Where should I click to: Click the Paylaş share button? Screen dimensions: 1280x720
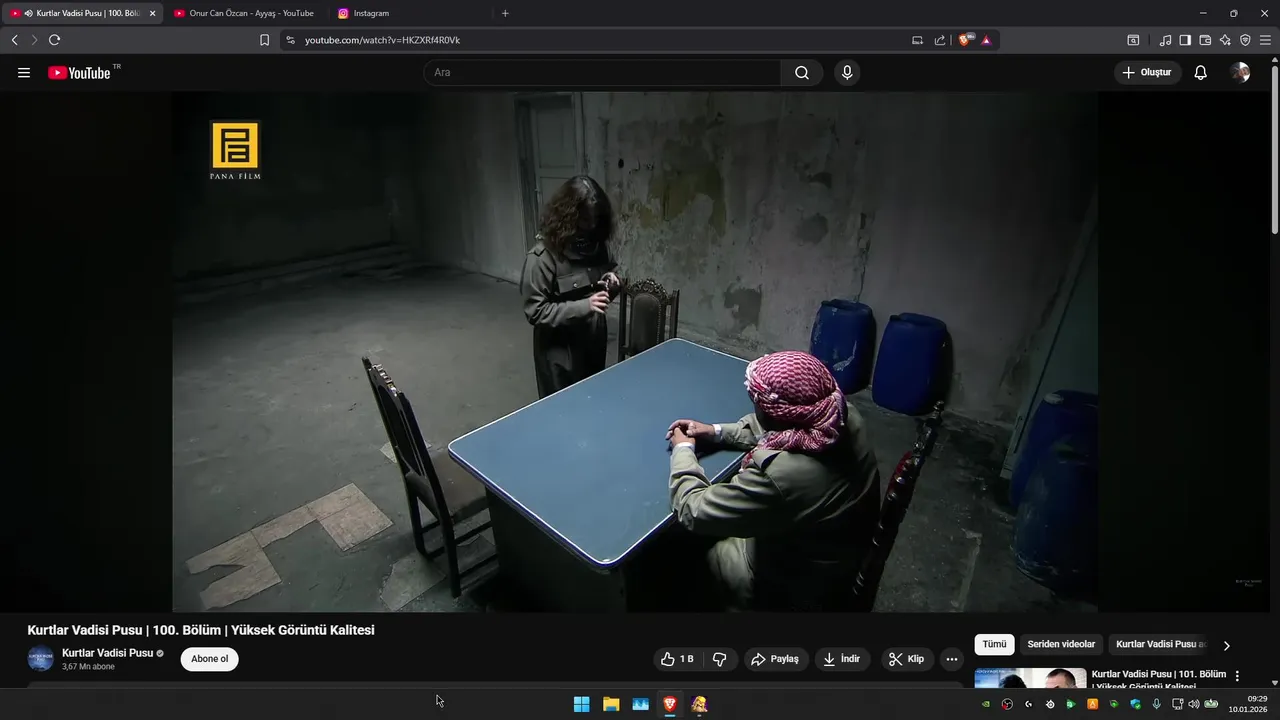pyautogui.click(x=774, y=659)
